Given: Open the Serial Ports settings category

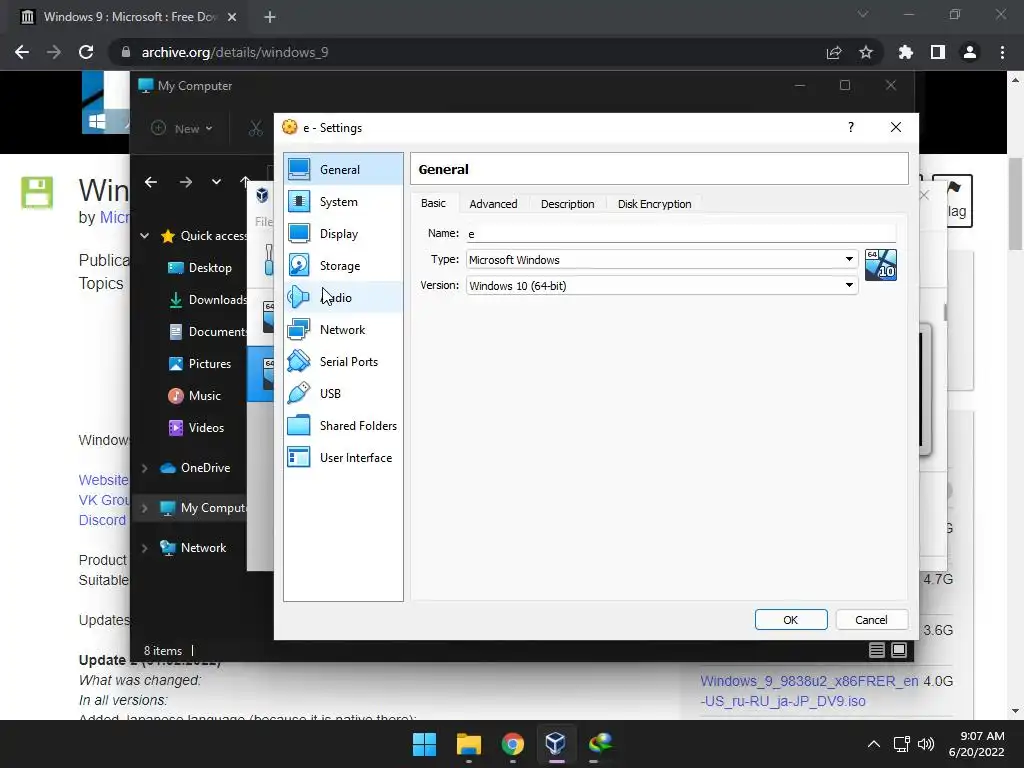Looking at the screenshot, I should coord(343,362).
